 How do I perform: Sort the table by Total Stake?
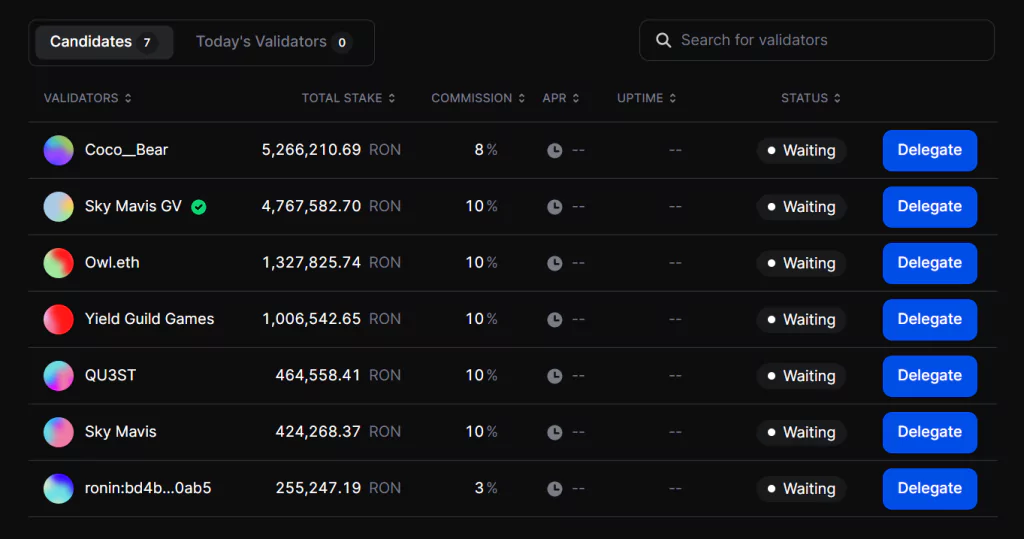pyautogui.click(x=348, y=98)
